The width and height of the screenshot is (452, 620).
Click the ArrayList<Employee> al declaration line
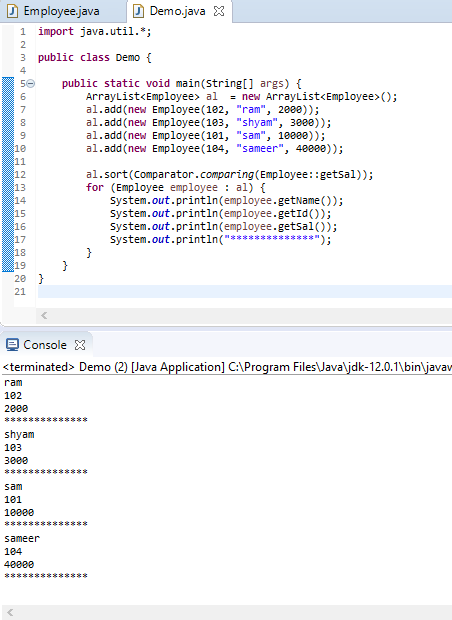pyautogui.click(x=241, y=96)
